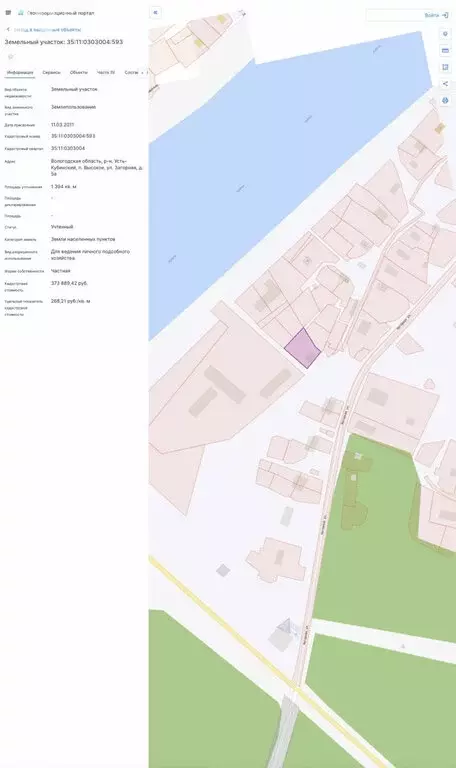Click the login arrow icon
Screen dimensions: 456x768
[445, 15]
